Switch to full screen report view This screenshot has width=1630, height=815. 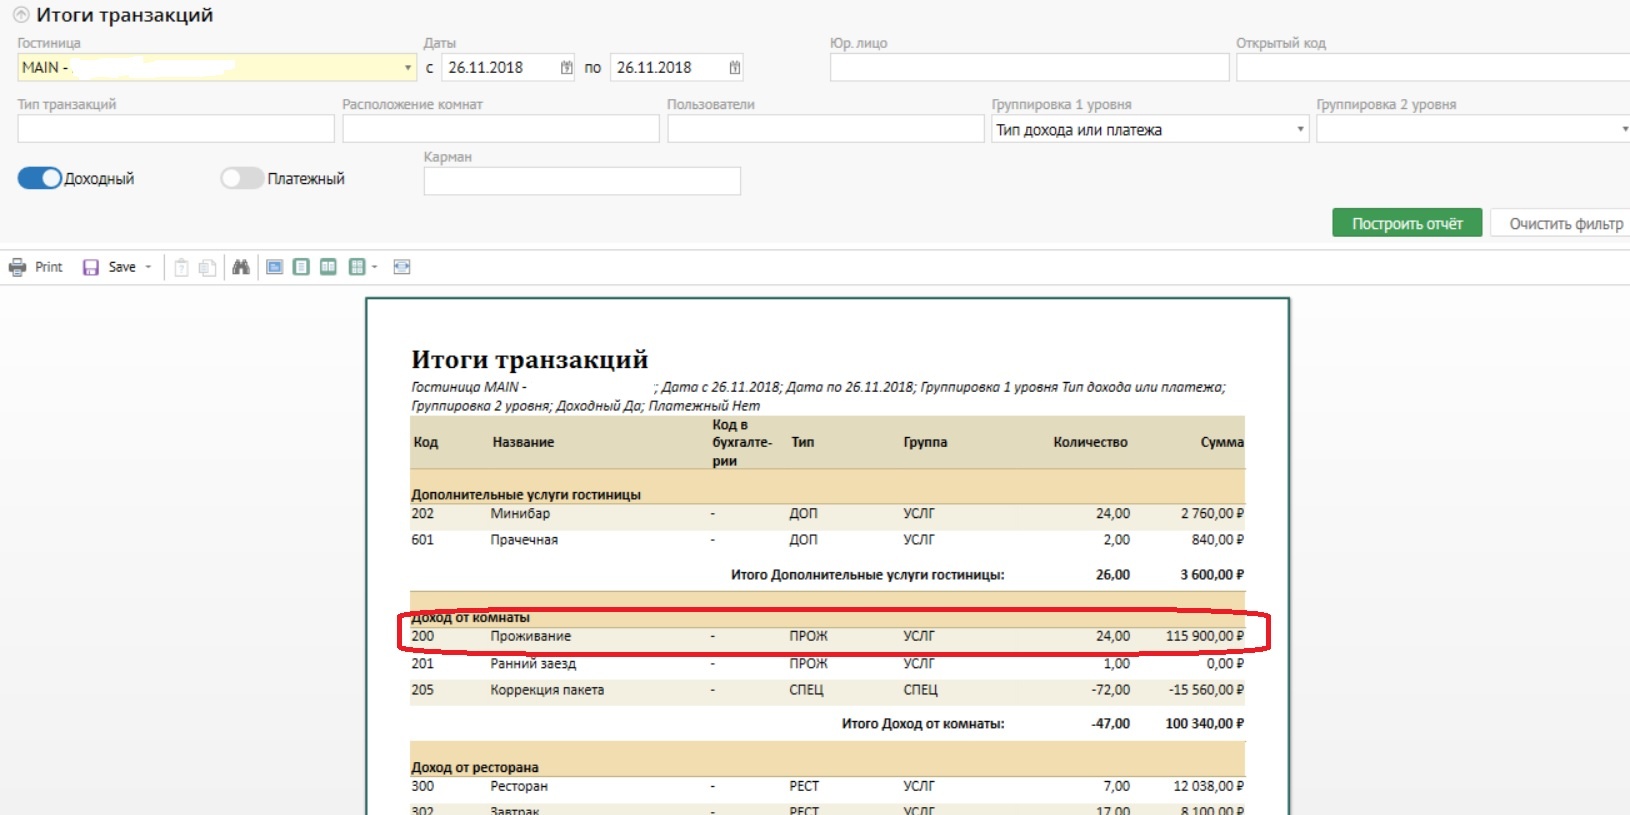274,267
